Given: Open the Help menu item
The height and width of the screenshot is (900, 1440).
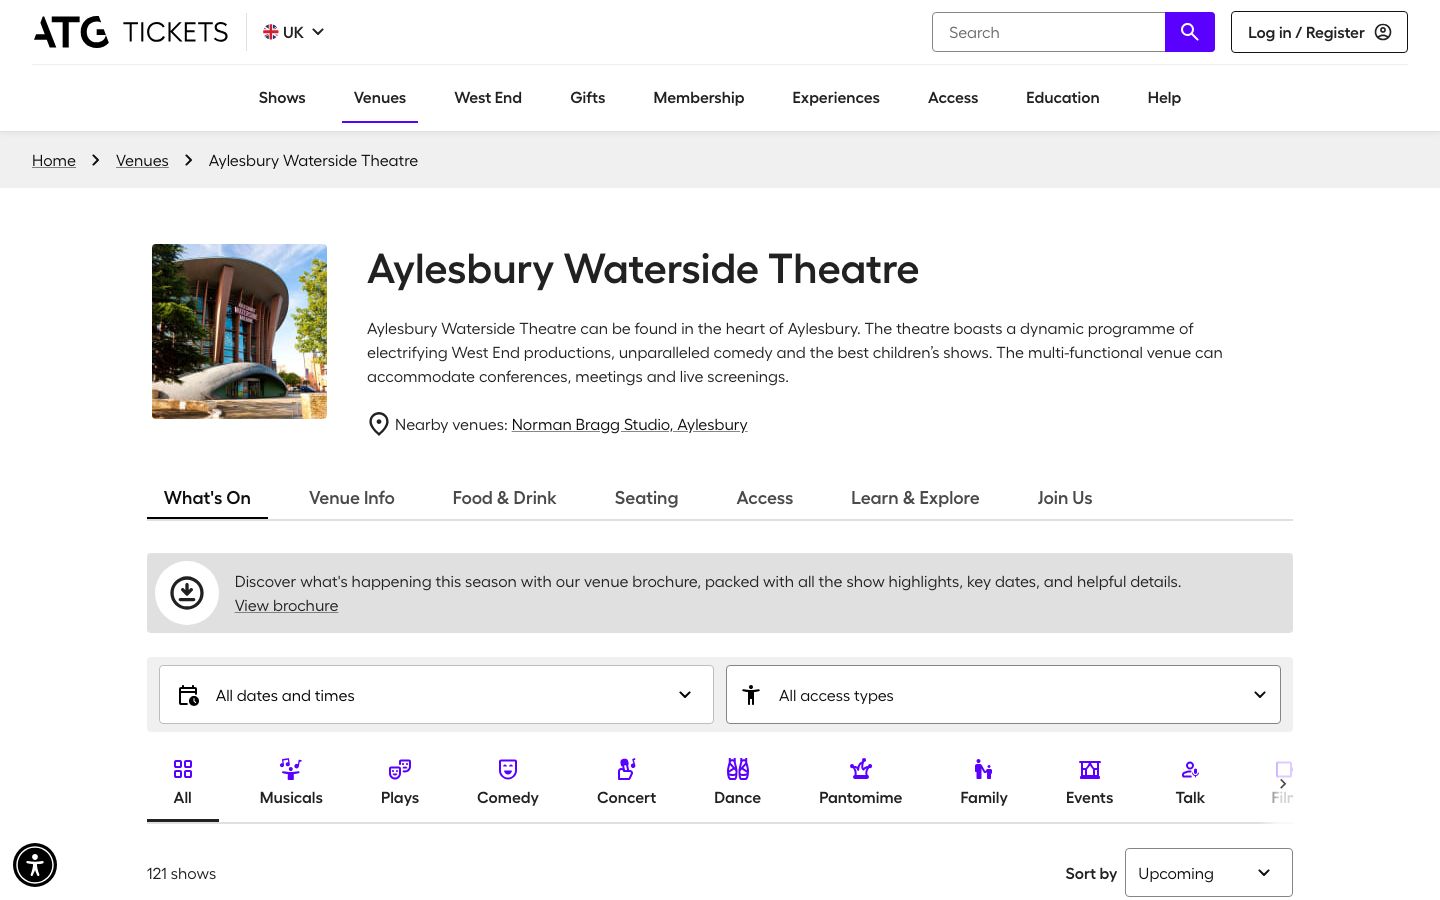Looking at the screenshot, I should click(x=1164, y=98).
